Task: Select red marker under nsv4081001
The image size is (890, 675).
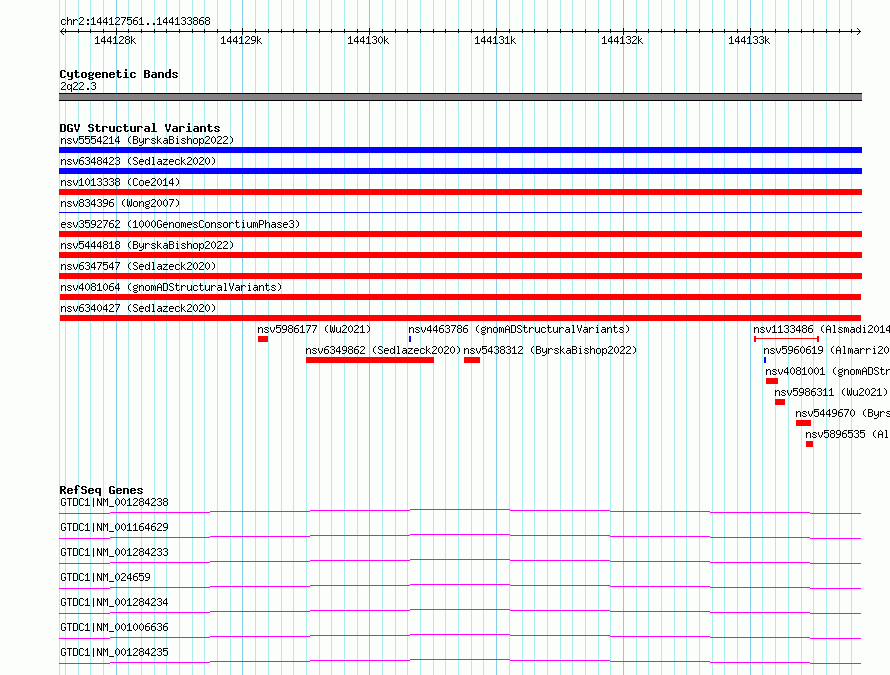Action: click(772, 381)
